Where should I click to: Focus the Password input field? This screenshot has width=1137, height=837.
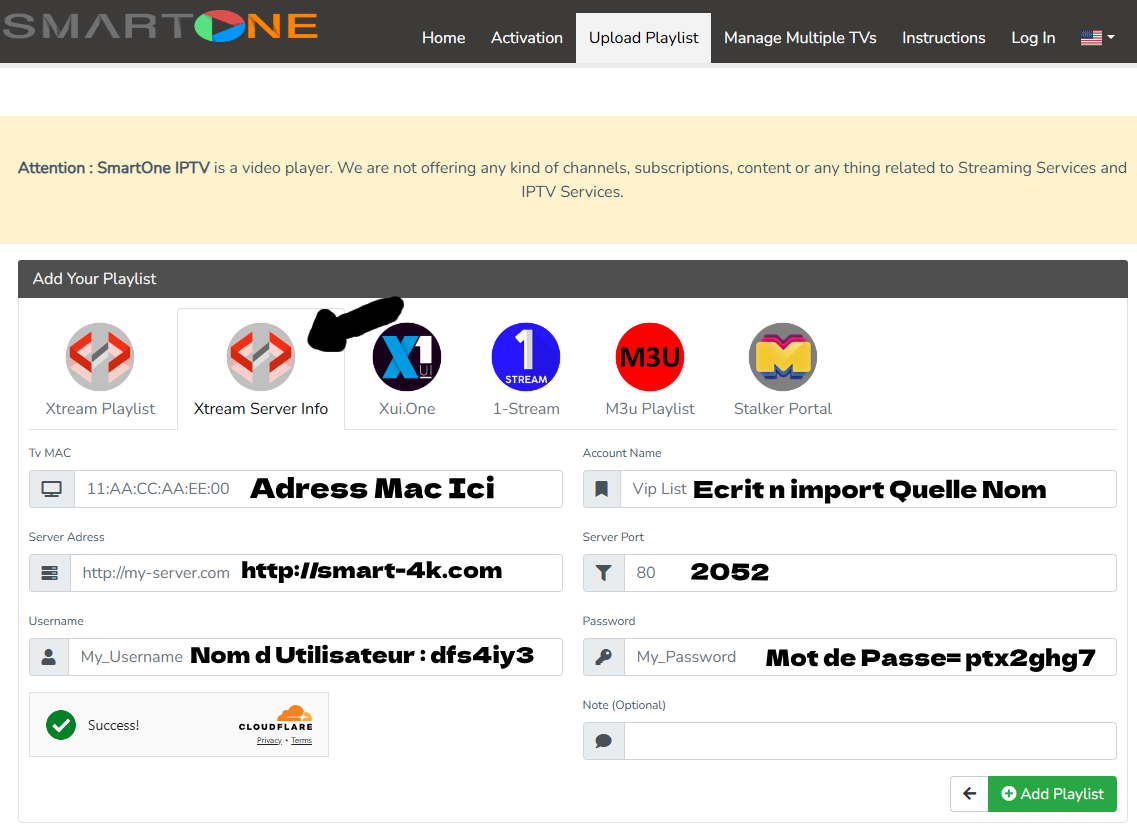coord(870,657)
